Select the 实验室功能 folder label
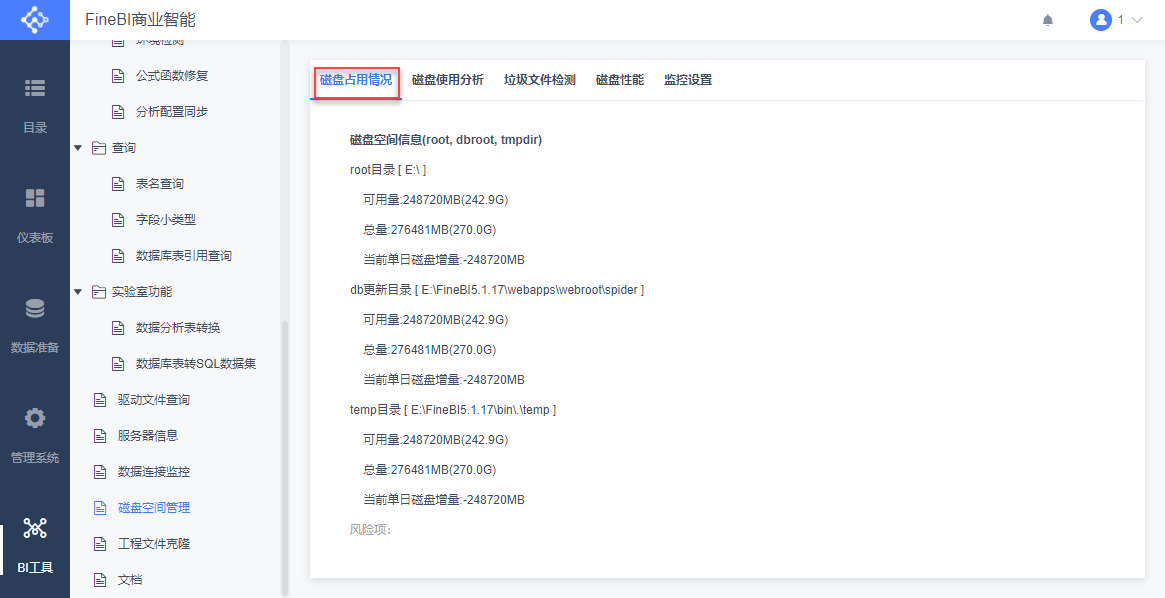The height and width of the screenshot is (598, 1165). pyautogui.click(x=142, y=292)
